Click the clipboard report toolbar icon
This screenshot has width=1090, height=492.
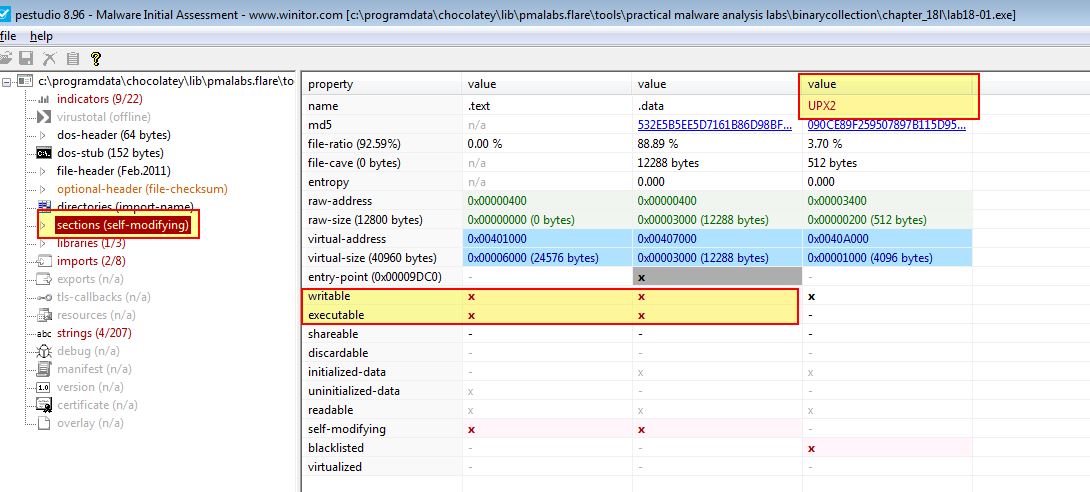tap(72, 58)
